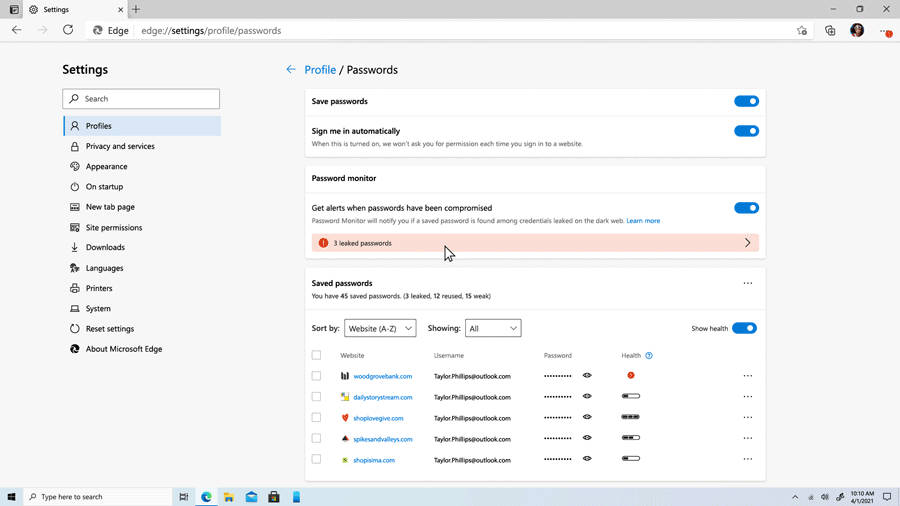The height and width of the screenshot is (506, 900).
Task: Reveal the spikesandvalleys.com password with eye icon
Action: [587, 438]
